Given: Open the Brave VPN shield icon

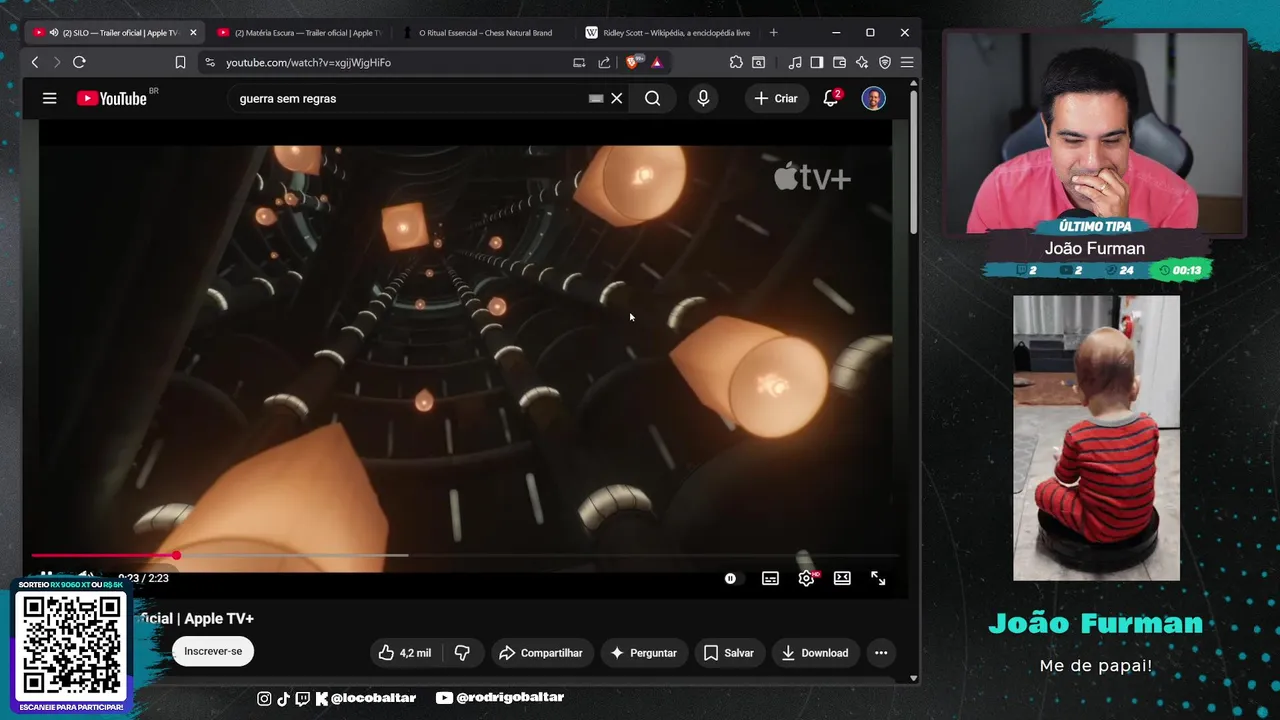Looking at the screenshot, I should (885, 62).
